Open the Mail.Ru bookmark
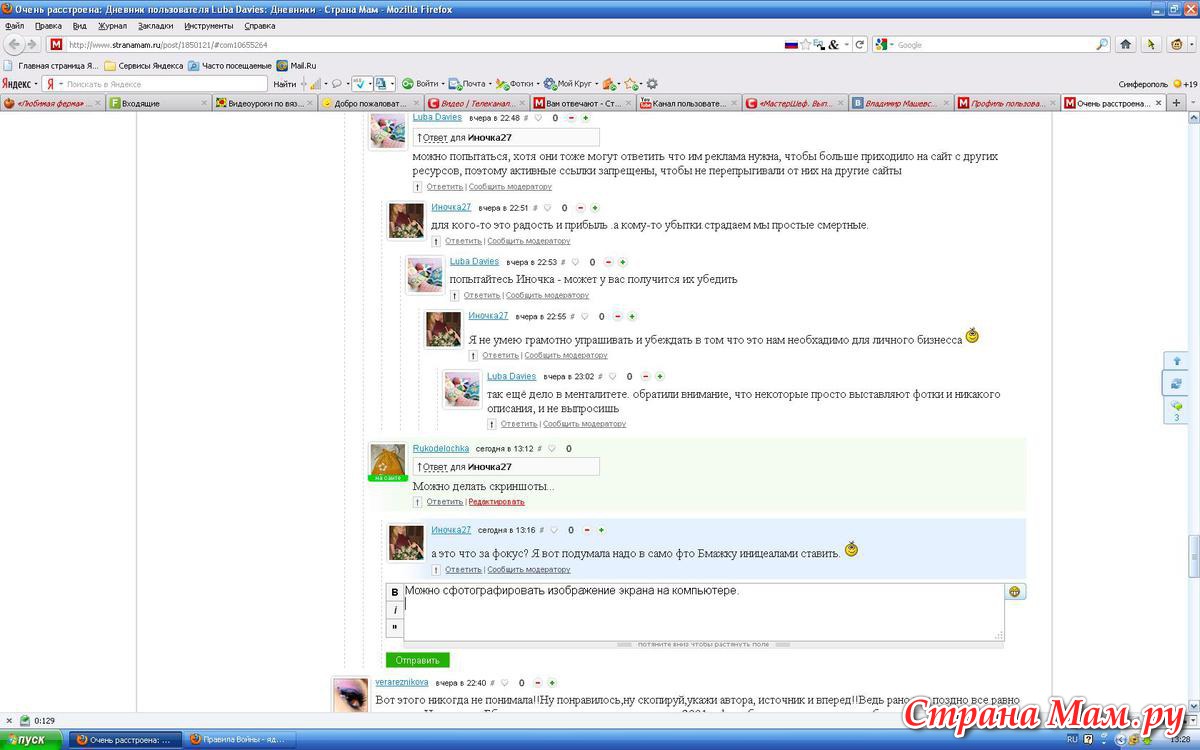 [296, 65]
